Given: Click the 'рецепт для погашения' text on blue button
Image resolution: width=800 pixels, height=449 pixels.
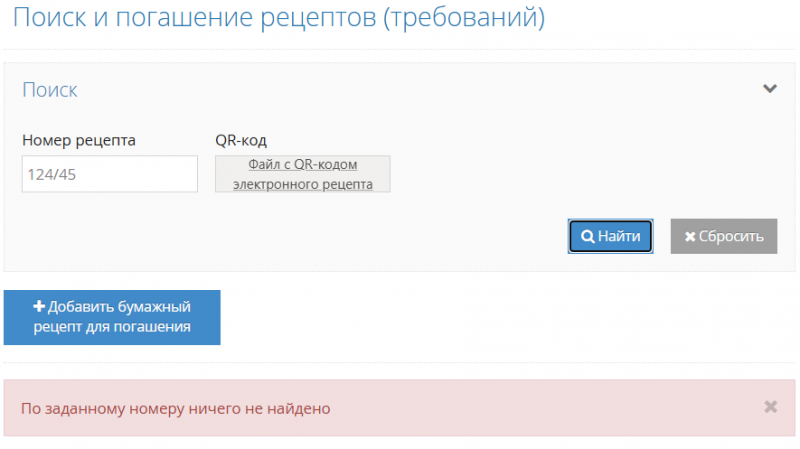Looking at the screenshot, I should coord(112,327).
